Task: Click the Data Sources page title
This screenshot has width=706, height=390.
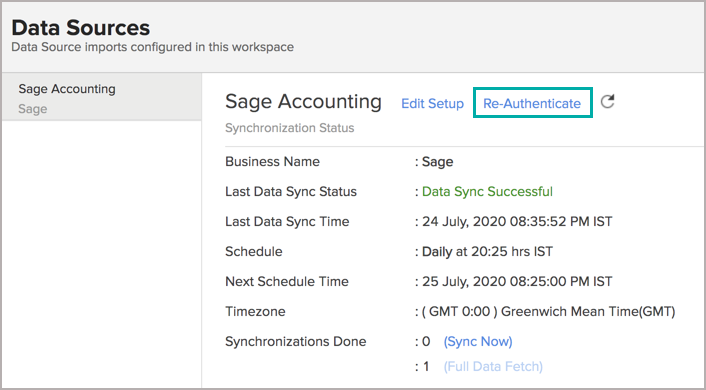Action: (x=81, y=28)
